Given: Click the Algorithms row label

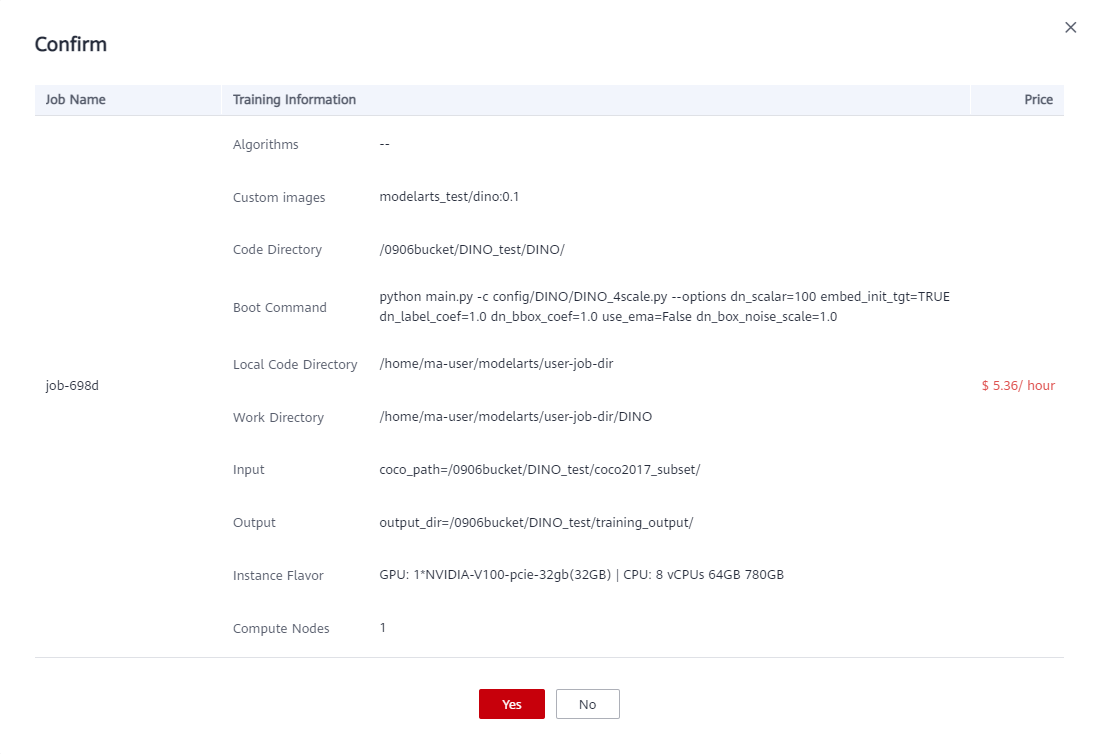Looking at the screenshot, I should point(265,145).
